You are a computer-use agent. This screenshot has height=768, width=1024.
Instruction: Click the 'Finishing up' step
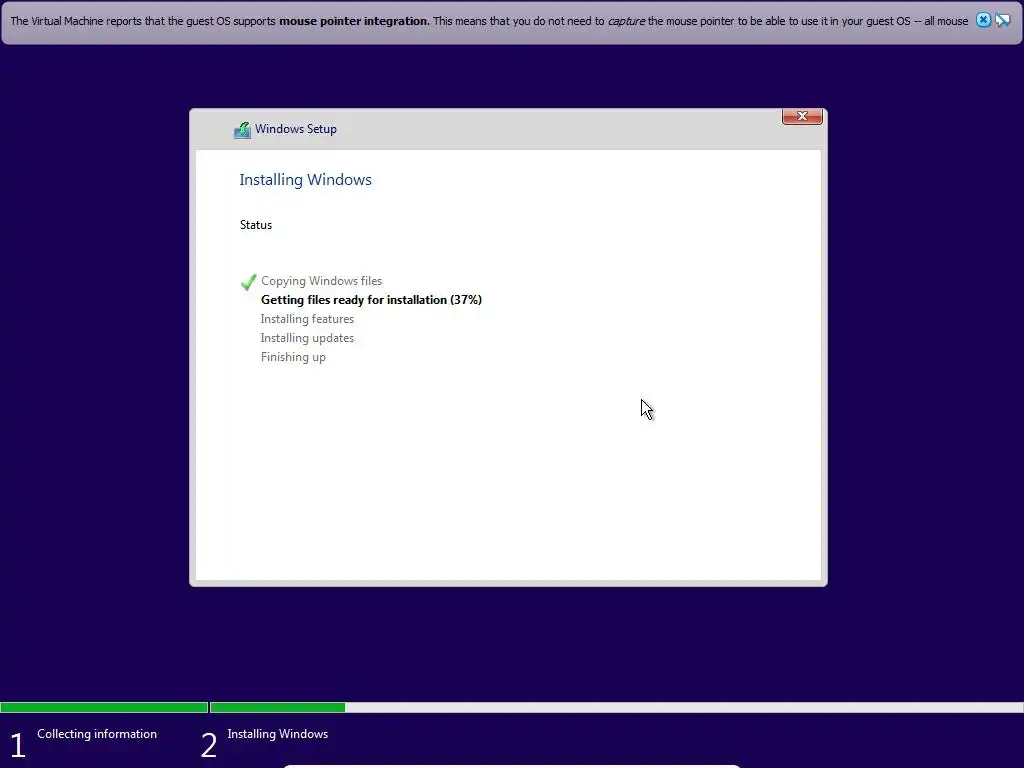point(293,357)
